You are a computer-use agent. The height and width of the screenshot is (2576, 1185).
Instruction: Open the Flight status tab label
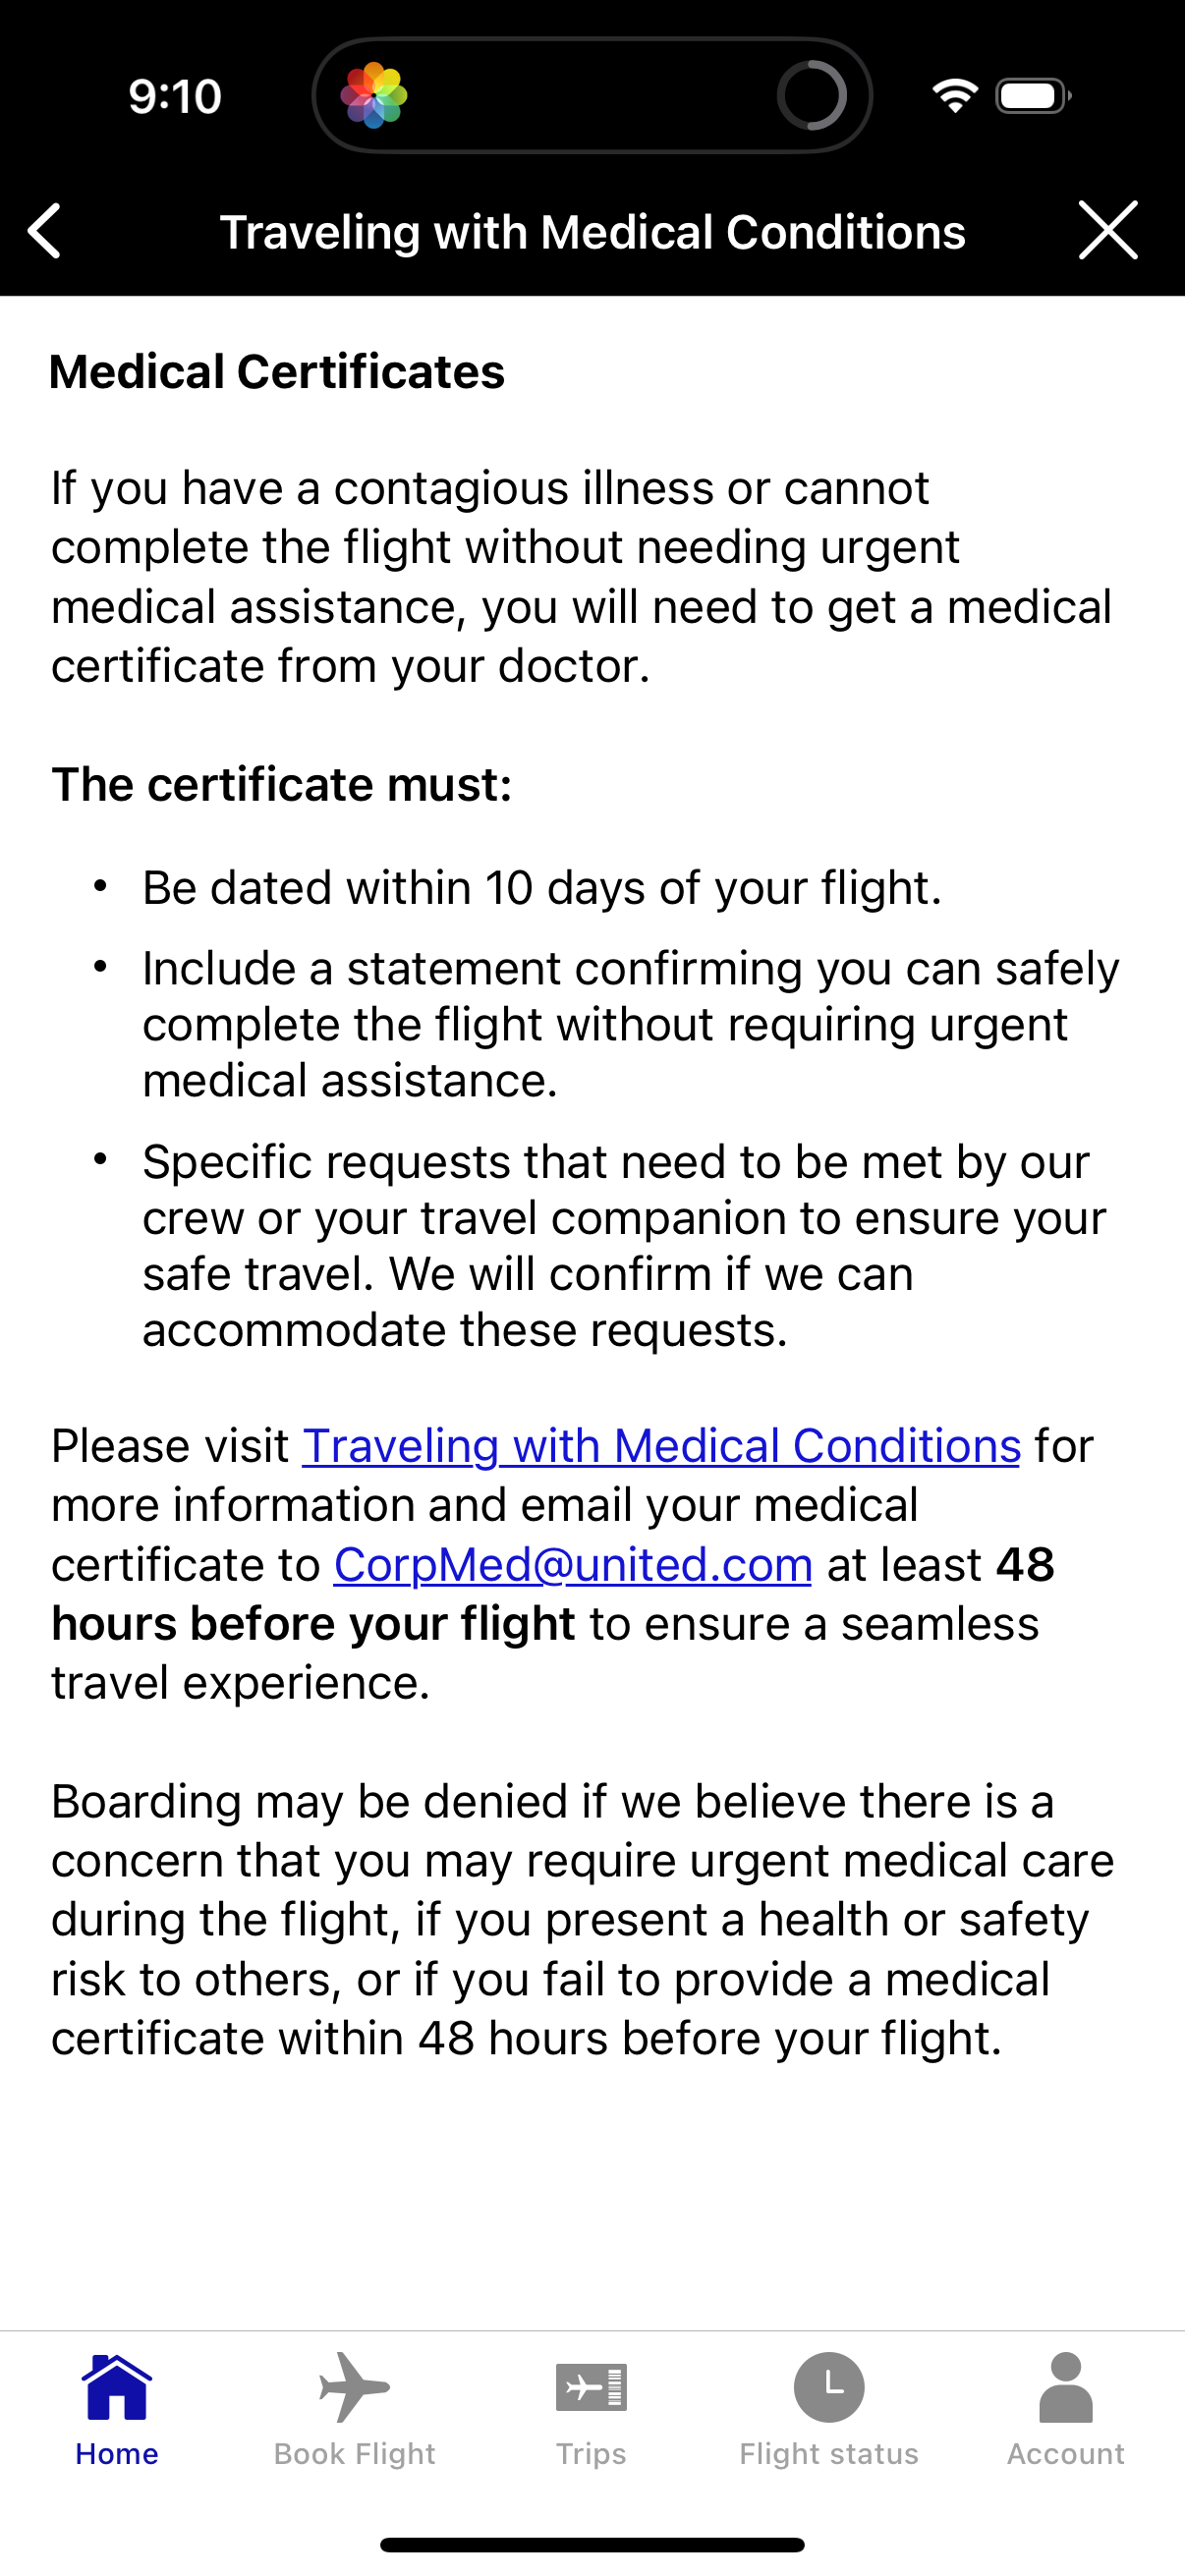pos(828,2454)
